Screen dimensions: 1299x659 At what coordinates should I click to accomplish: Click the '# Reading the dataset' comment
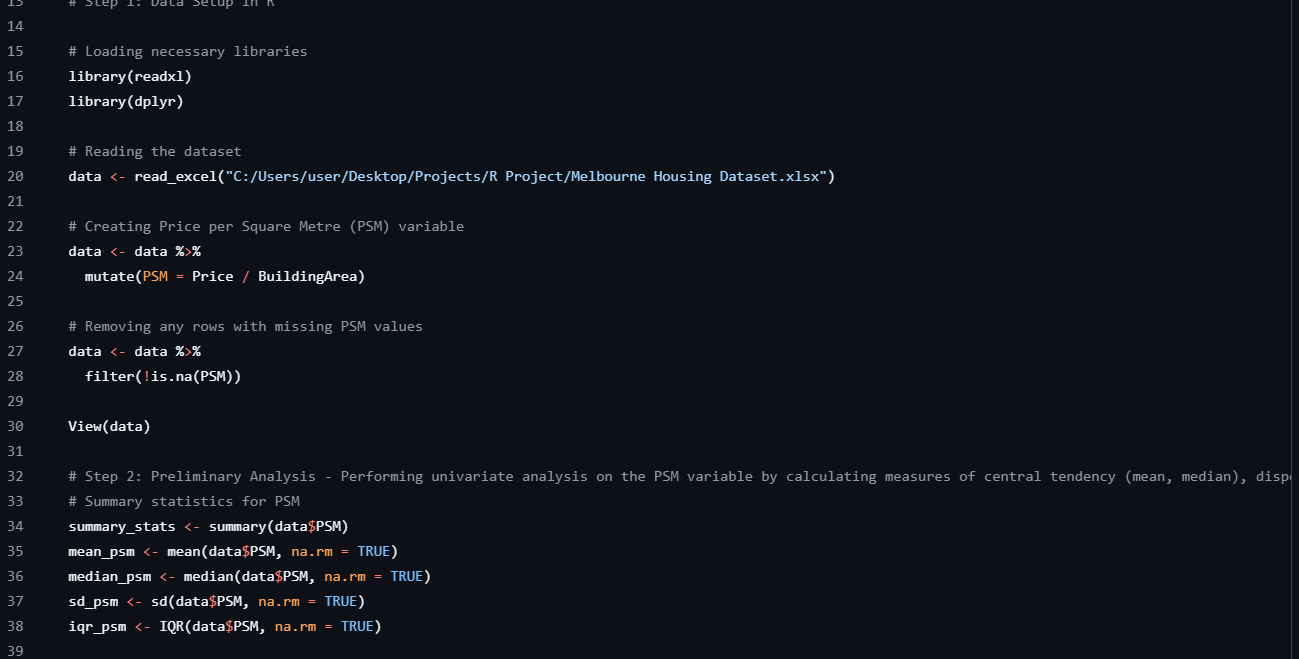click(154, 151)
